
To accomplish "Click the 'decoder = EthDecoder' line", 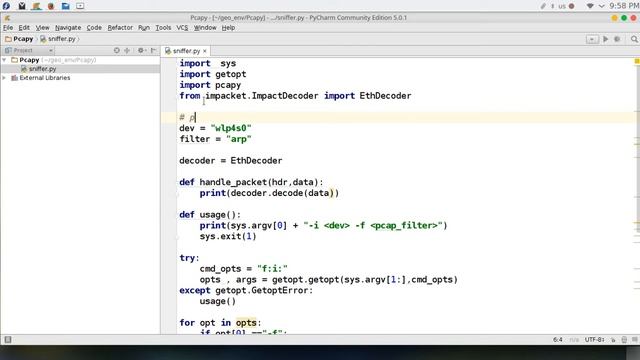I will coord(231,161).
